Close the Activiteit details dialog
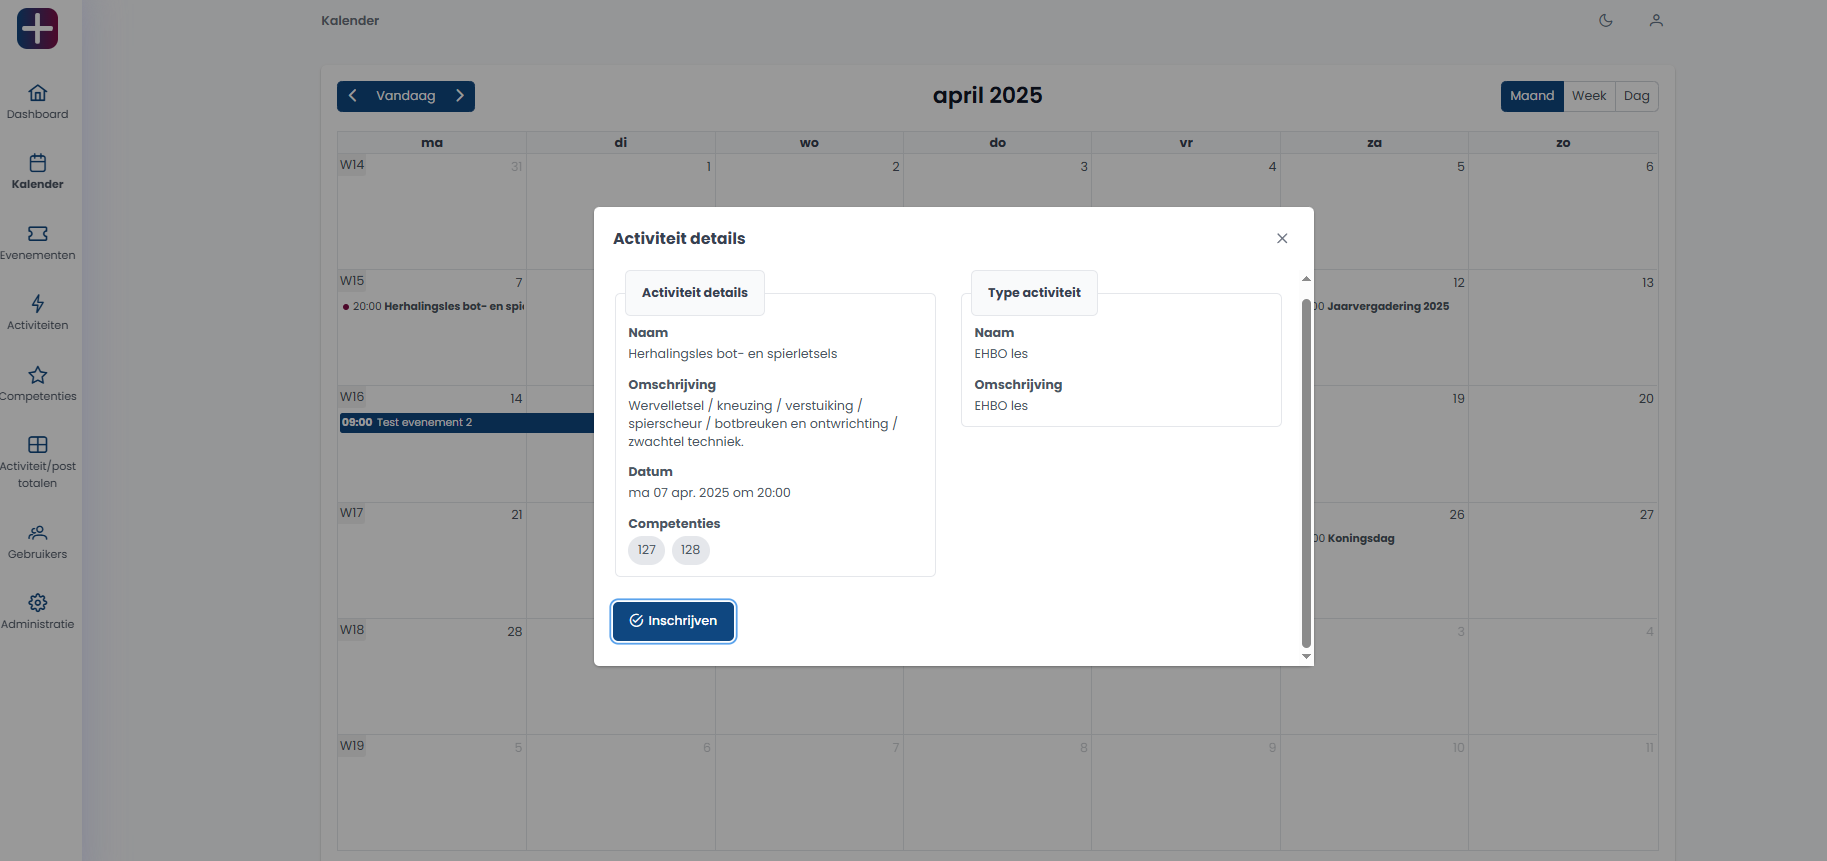Screen dimensions: 1827x861 tap(1281, 238)
